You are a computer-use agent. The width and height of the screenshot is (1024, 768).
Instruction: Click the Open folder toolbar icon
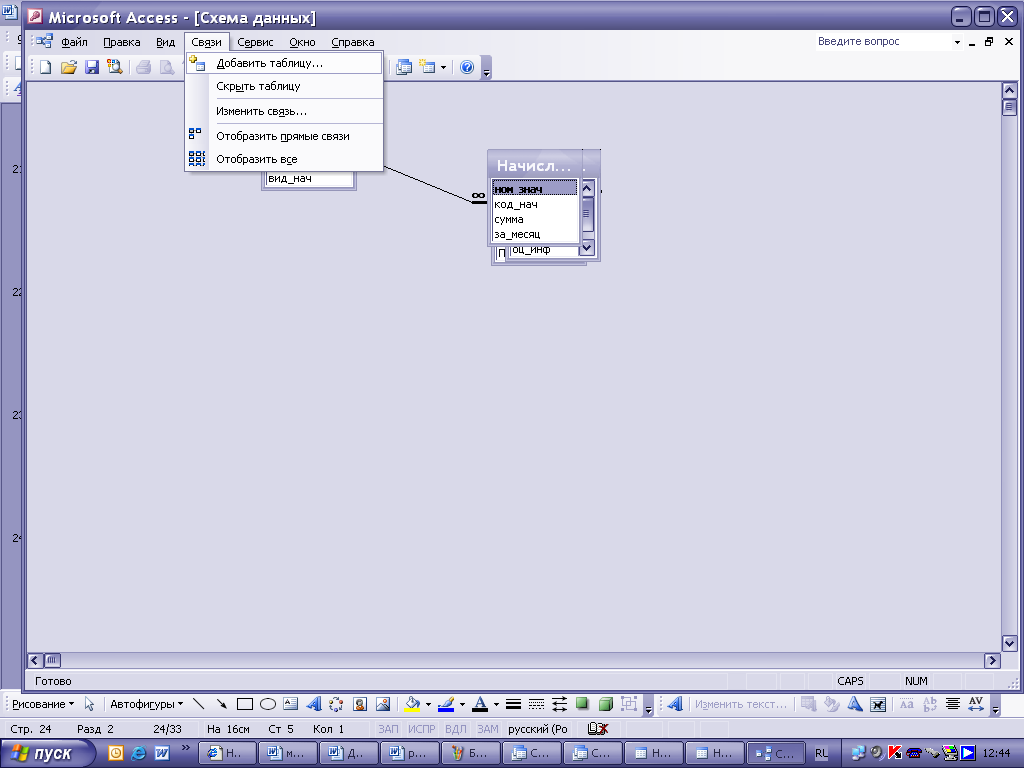click(69, 67)
